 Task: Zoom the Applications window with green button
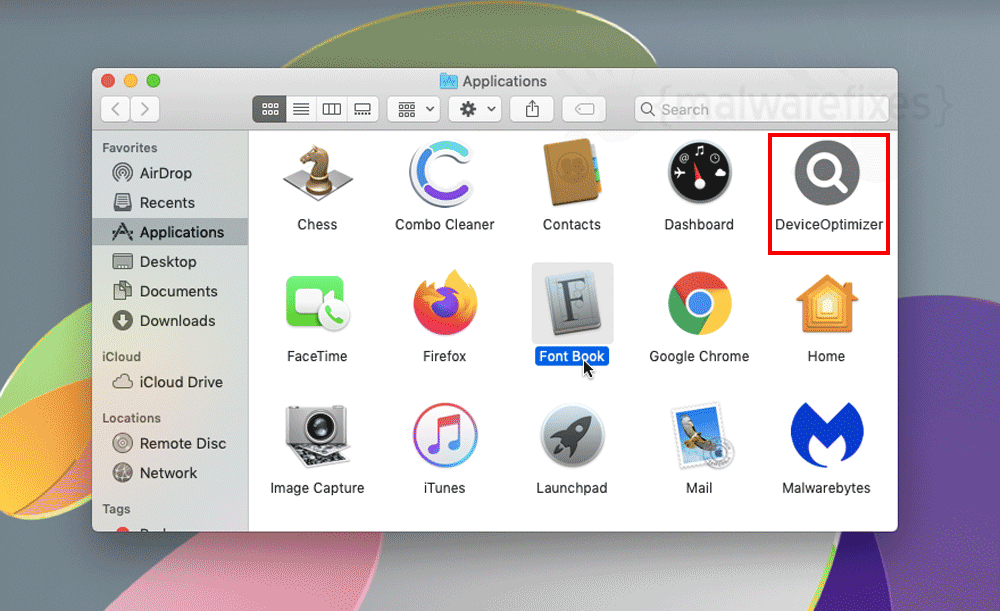(x=153, y=81)
